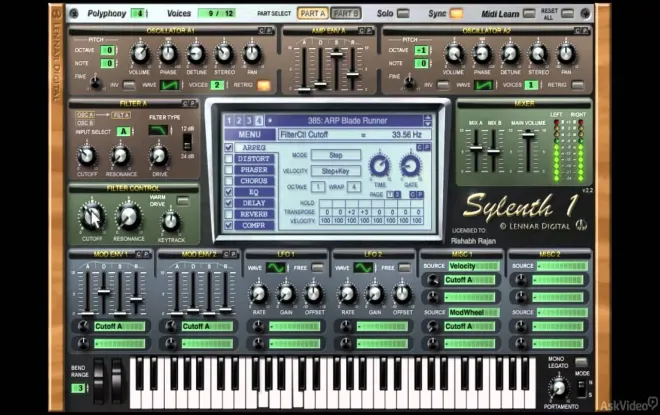The width and height of the screenshot is (660, 415).
Task: Click Mod Env 1 Cutoff A destination
Action: 120,326
